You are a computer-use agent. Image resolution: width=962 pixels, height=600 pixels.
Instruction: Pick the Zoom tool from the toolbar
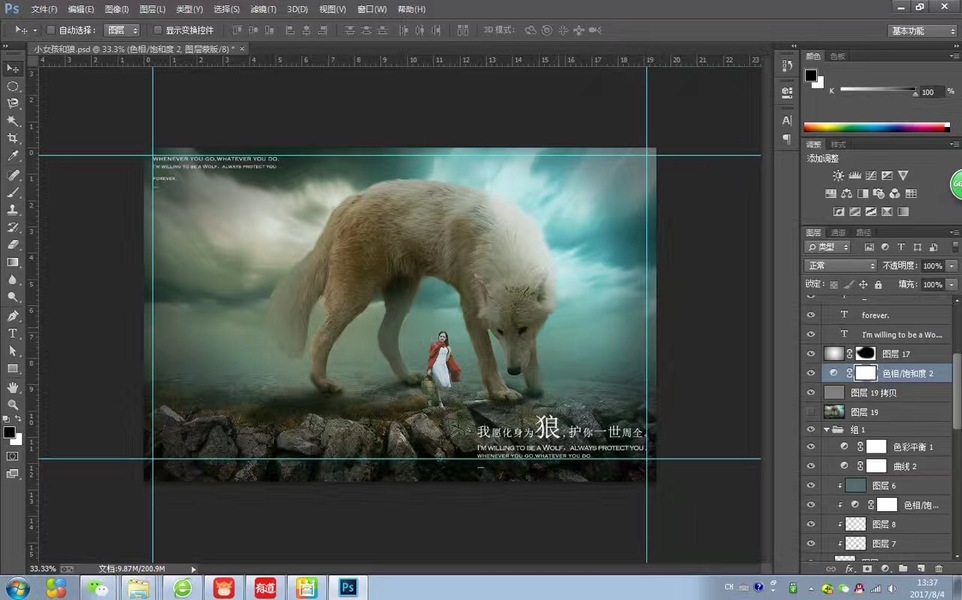click(13, 404)
